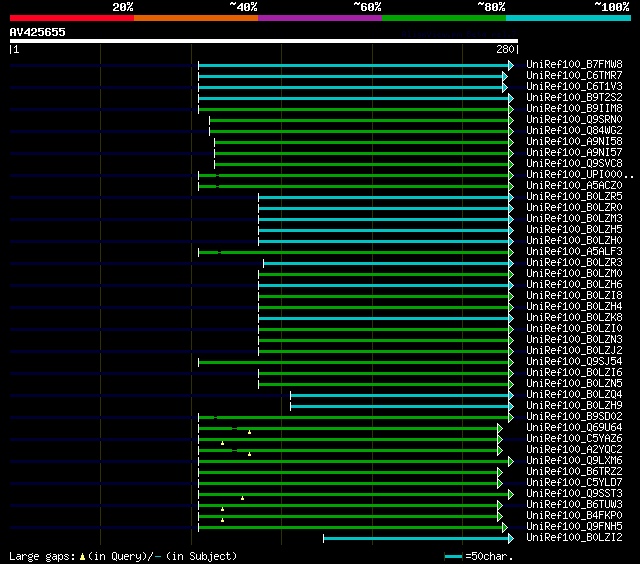Click the UniRef100_Q9FNH5 label
The width and height of the screenshot is (640, 564).
click(x=574, y=527)
